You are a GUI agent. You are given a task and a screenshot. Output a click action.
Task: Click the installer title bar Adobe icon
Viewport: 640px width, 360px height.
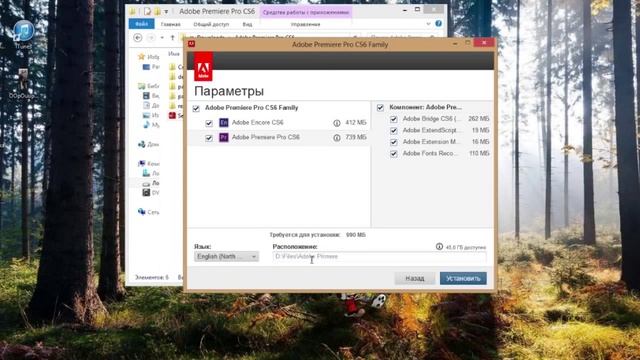tap(191, 44)
